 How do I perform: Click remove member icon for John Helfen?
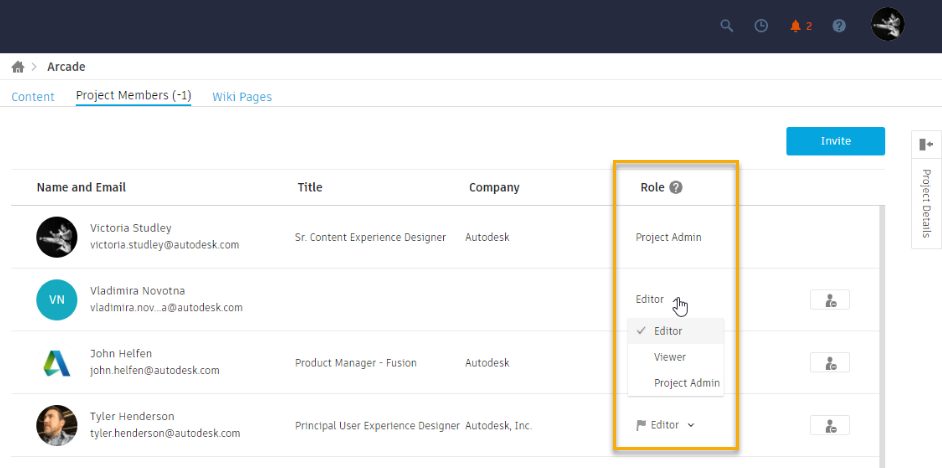[830, 362]
